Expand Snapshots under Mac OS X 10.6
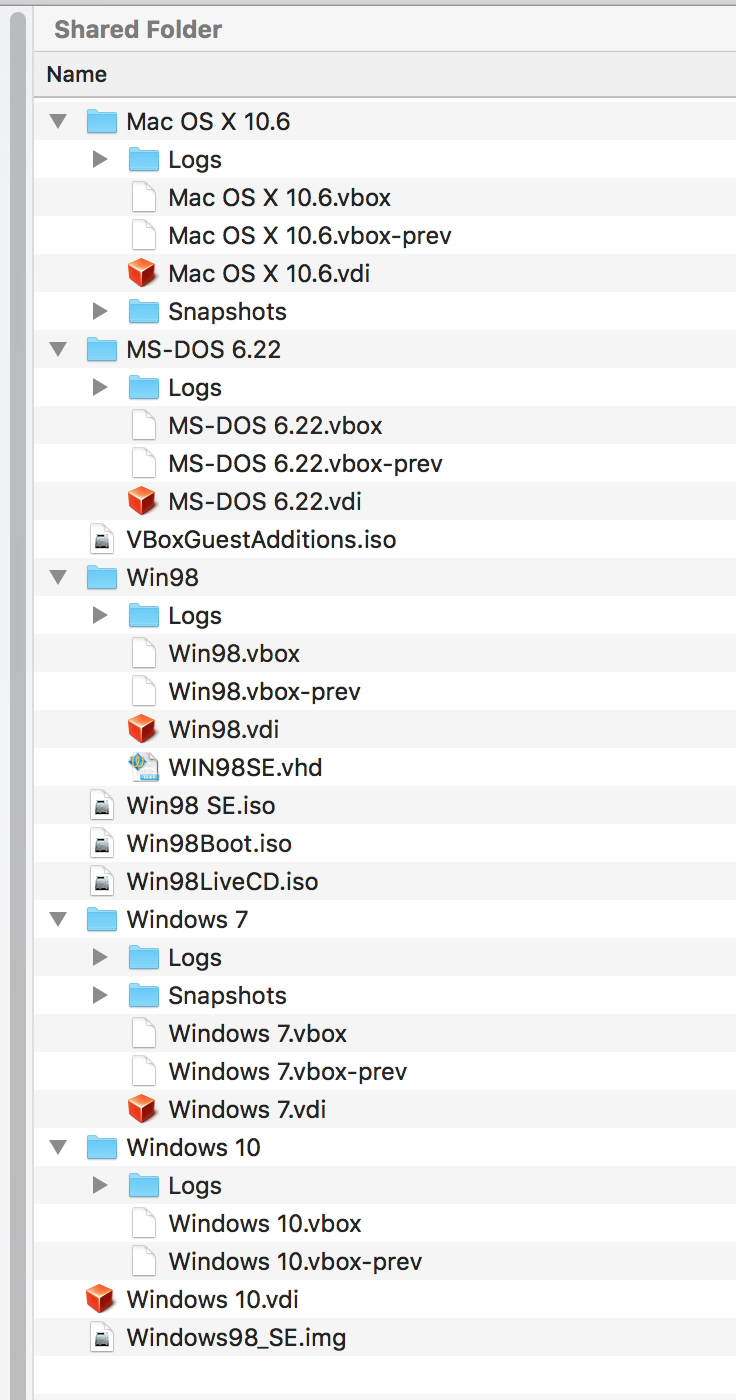The height and width of the screenshot is (1400, 736). click(100, 311)
